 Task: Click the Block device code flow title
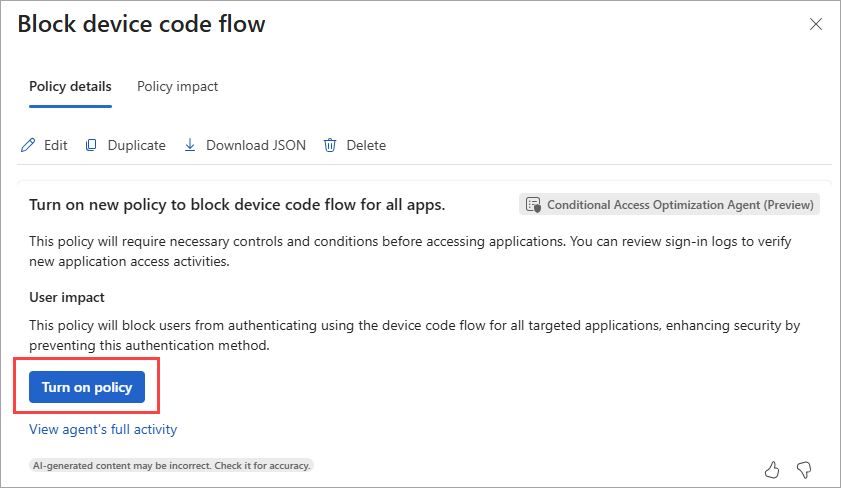(x=142, y=24)
